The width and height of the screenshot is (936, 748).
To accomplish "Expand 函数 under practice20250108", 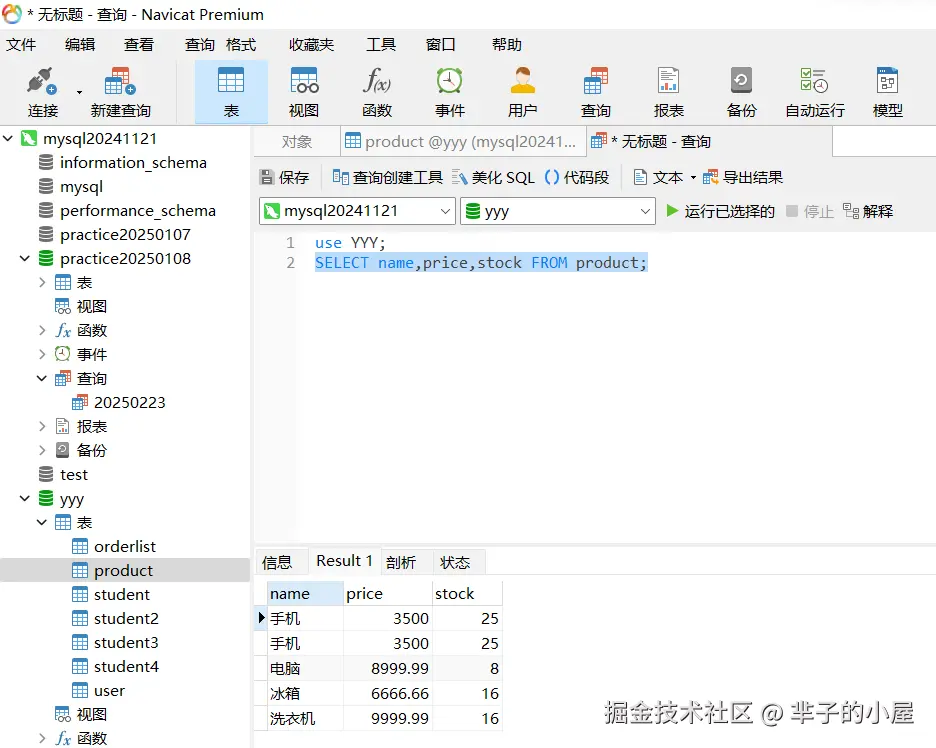I will coord(42,330).
